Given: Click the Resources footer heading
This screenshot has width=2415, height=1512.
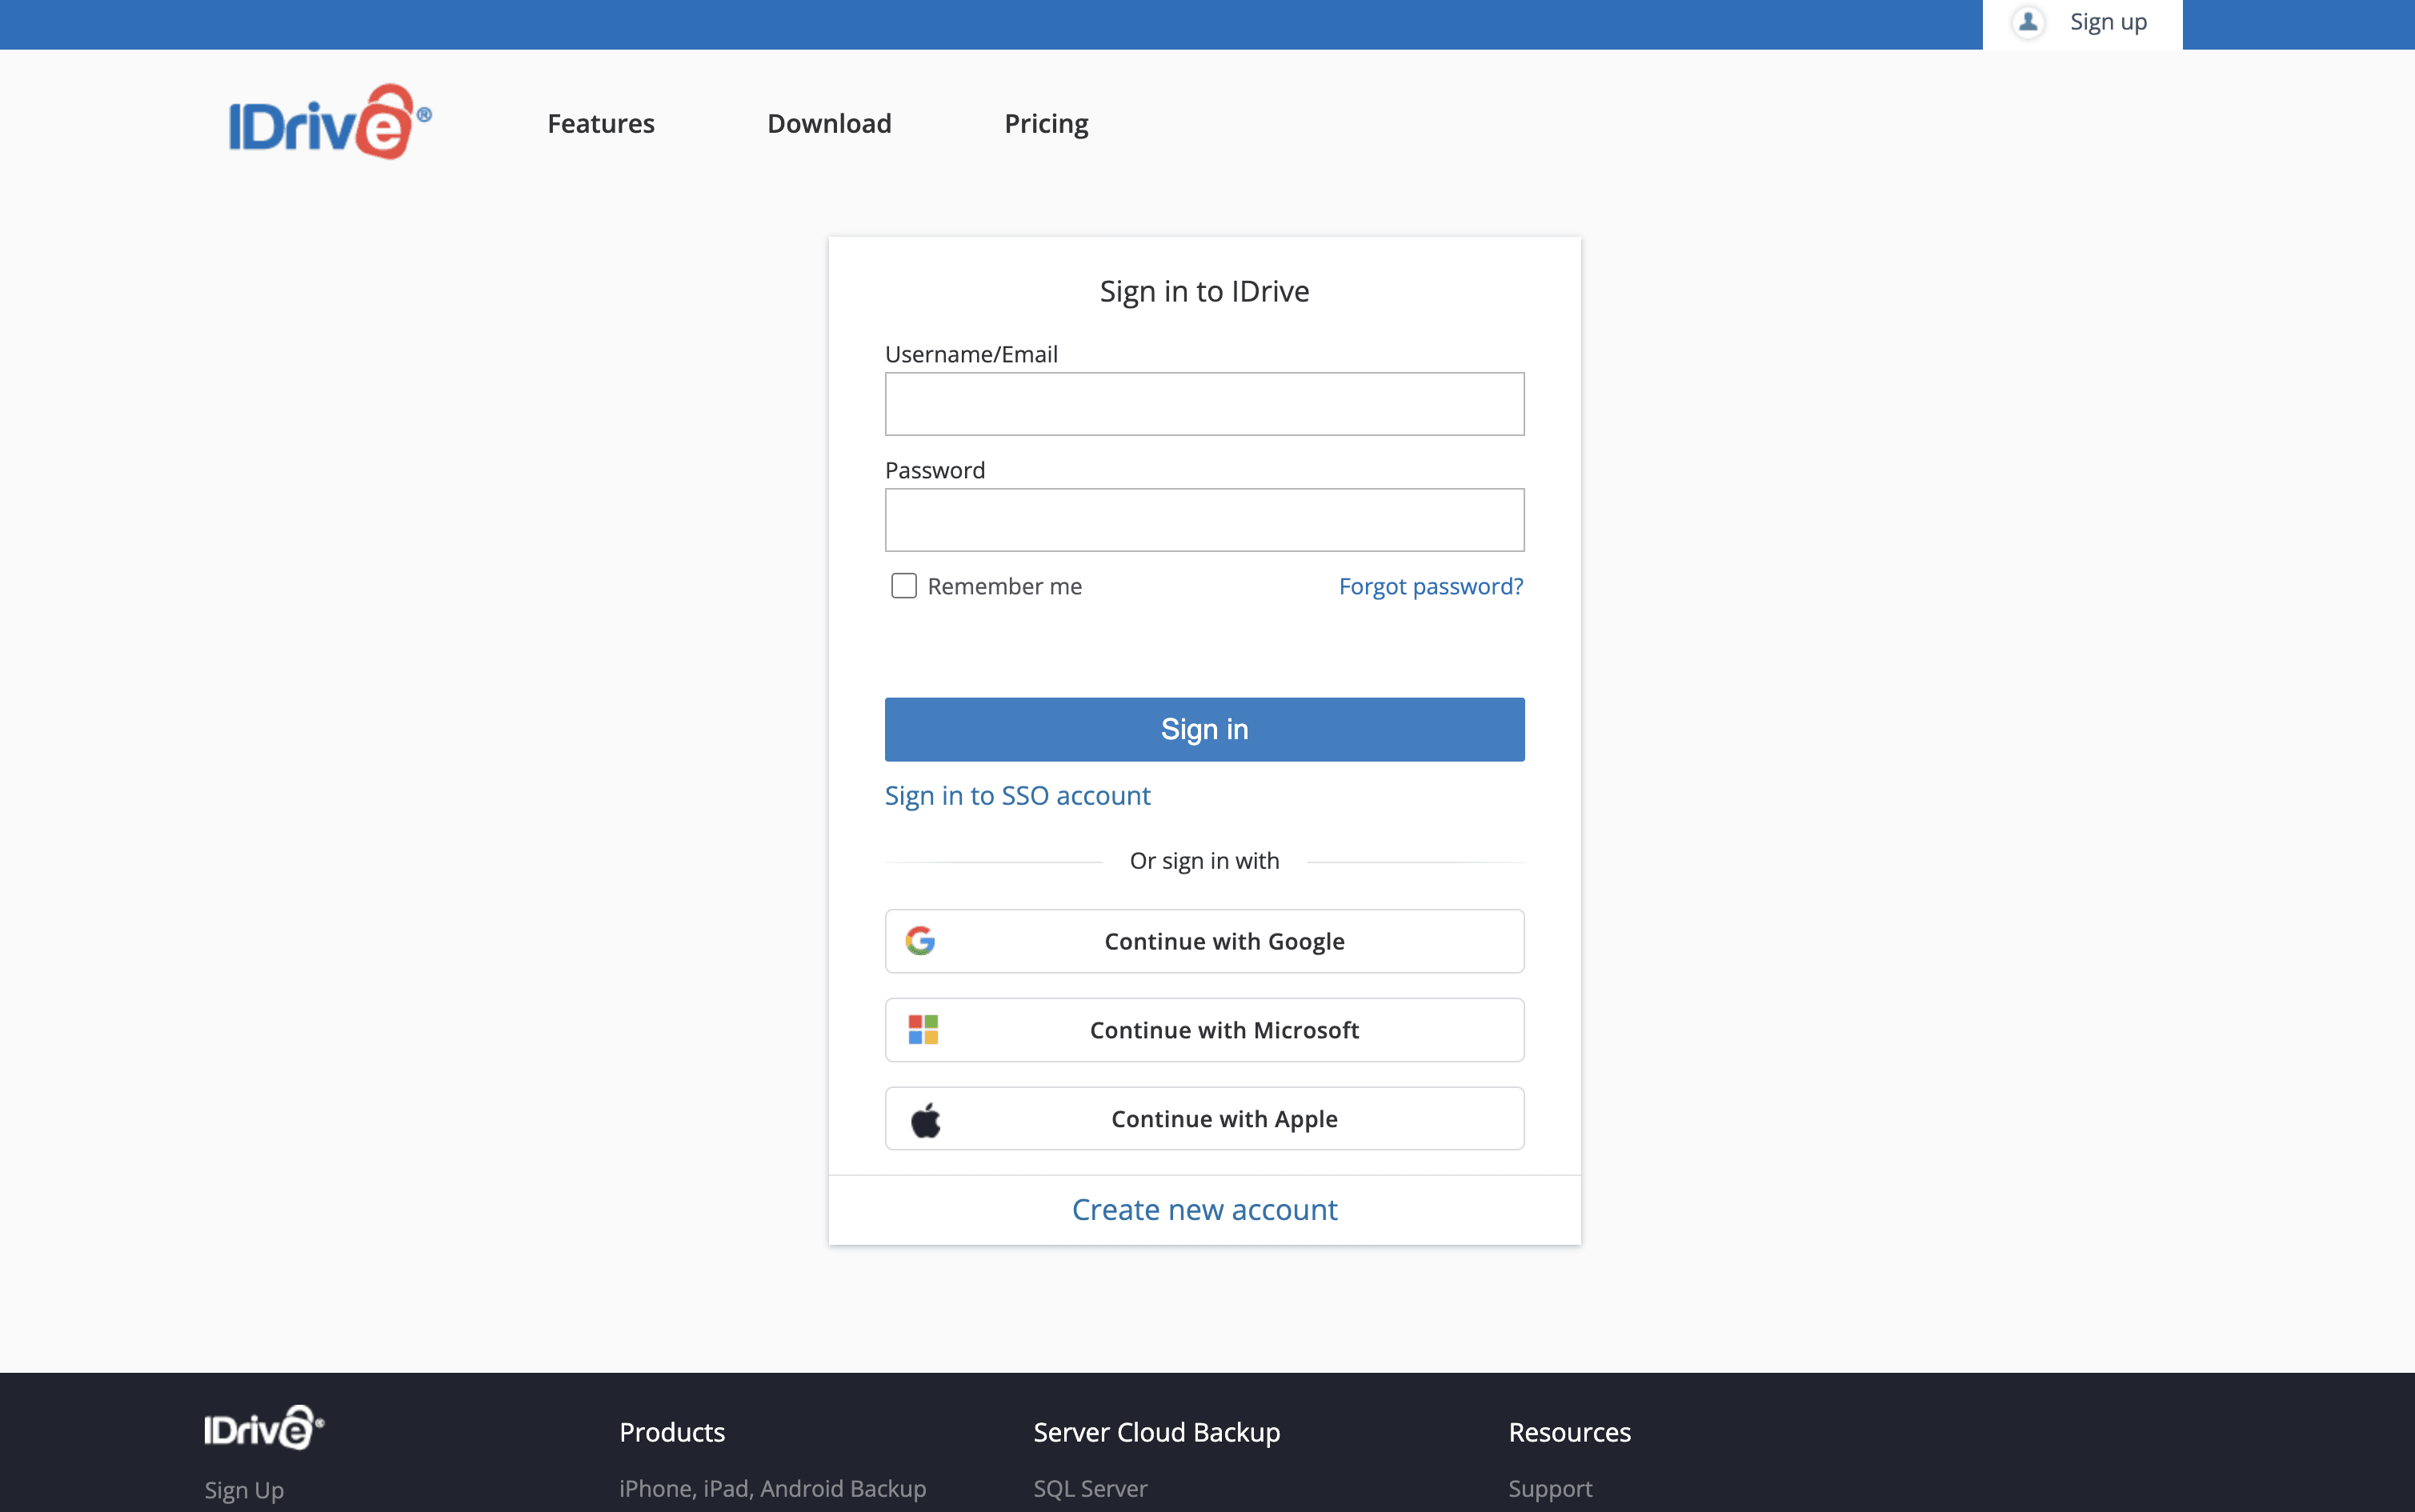Looking at the screenshot, I should [1569, 1432].
